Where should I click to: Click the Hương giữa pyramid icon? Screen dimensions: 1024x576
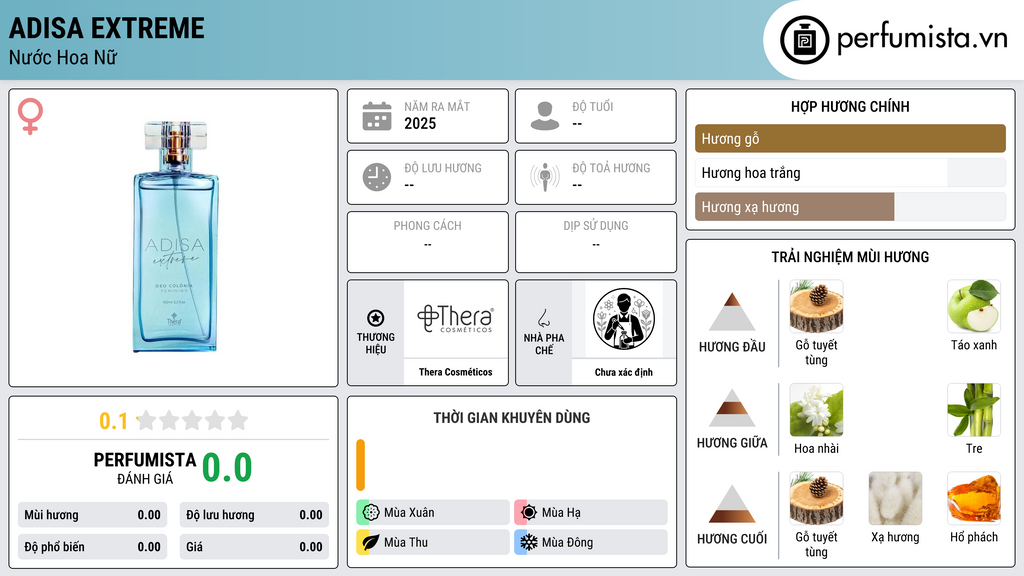click(732, 408)
